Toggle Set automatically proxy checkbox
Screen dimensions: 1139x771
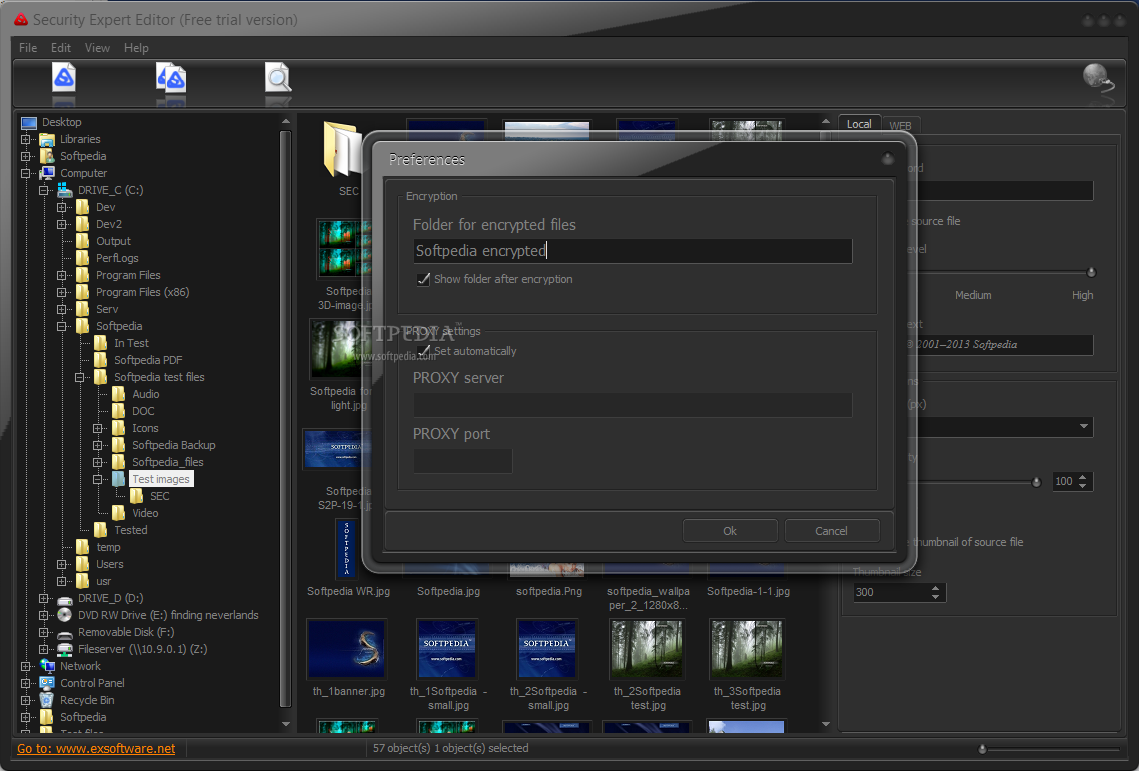point(423,351)
